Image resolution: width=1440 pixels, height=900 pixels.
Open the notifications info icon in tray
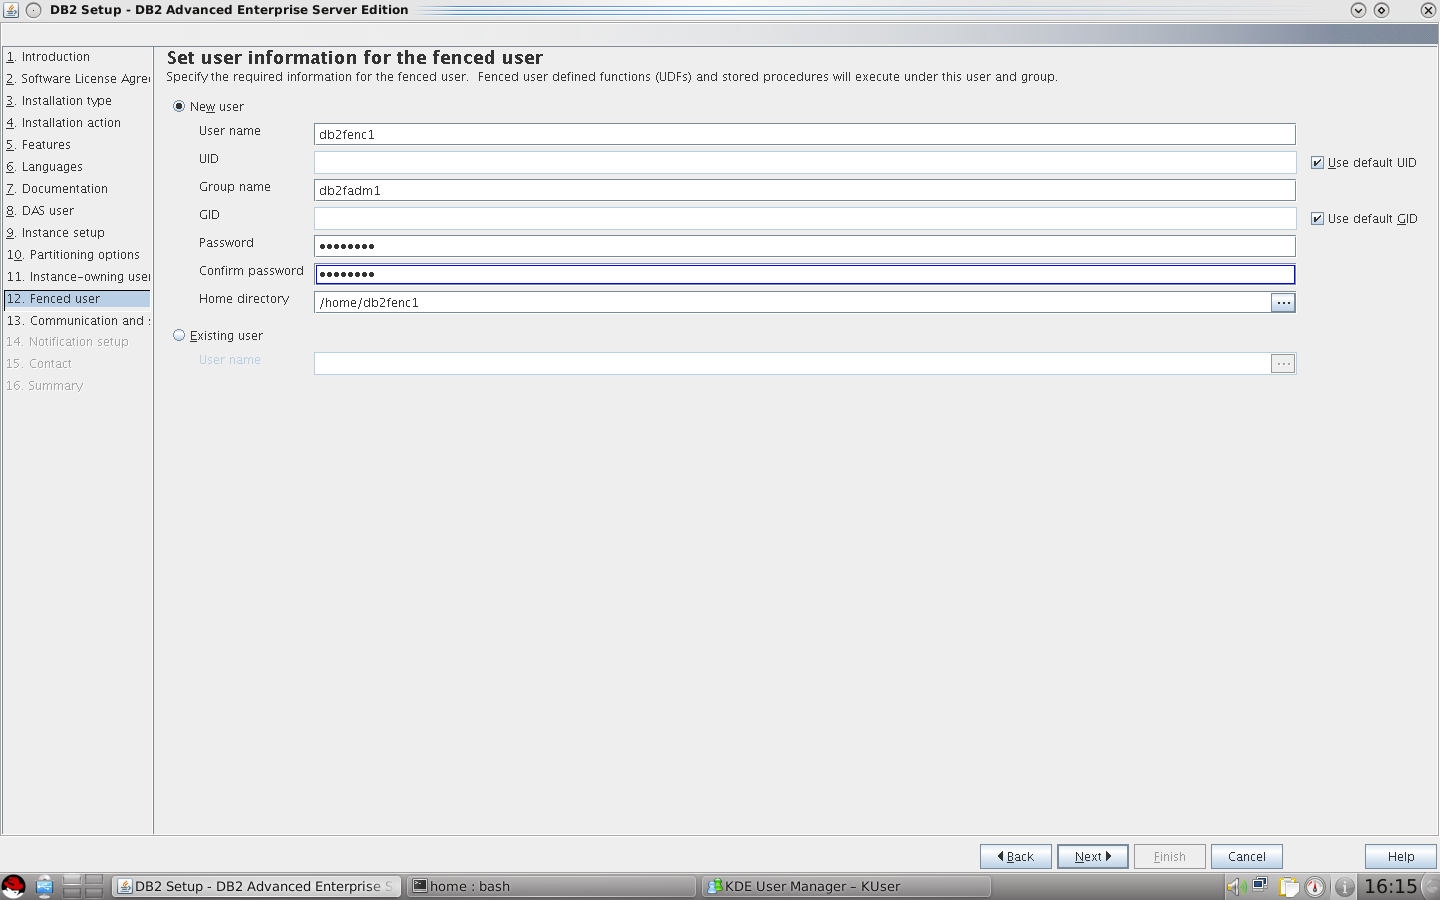click(1344, 886)
